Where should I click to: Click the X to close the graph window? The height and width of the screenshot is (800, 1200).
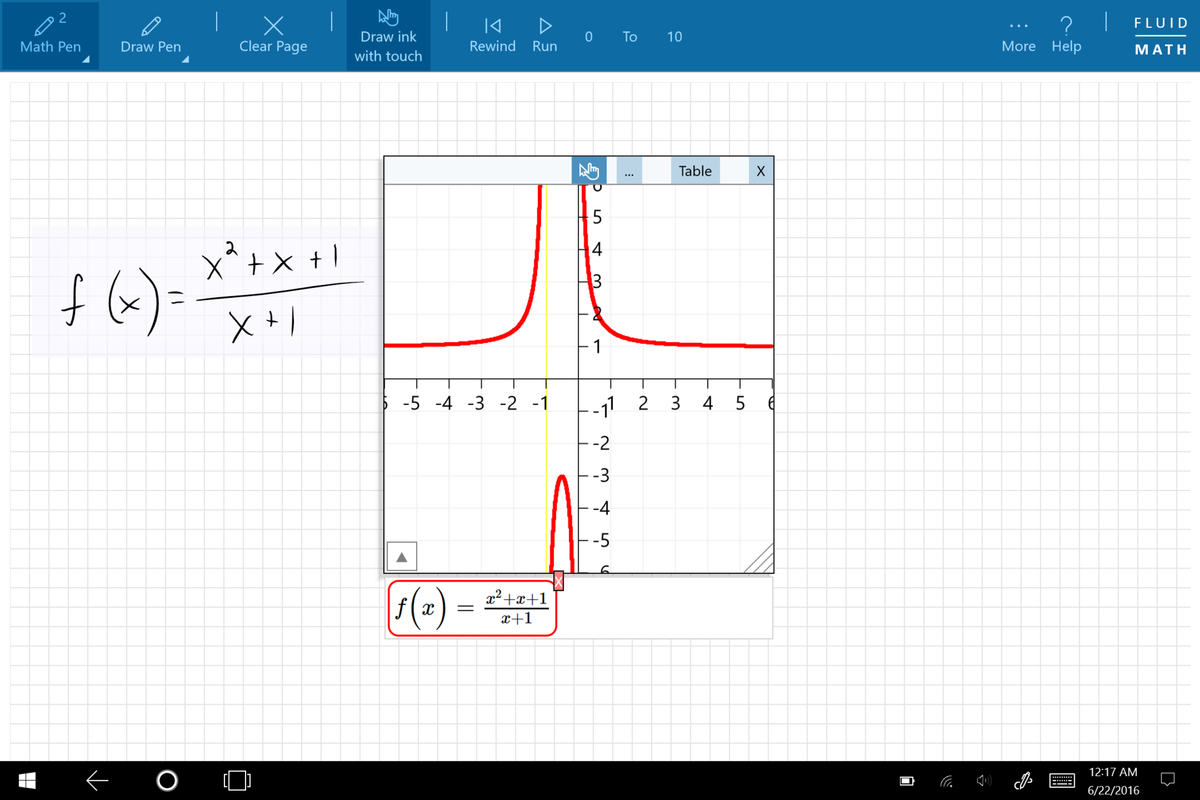(x=761, y=170)
